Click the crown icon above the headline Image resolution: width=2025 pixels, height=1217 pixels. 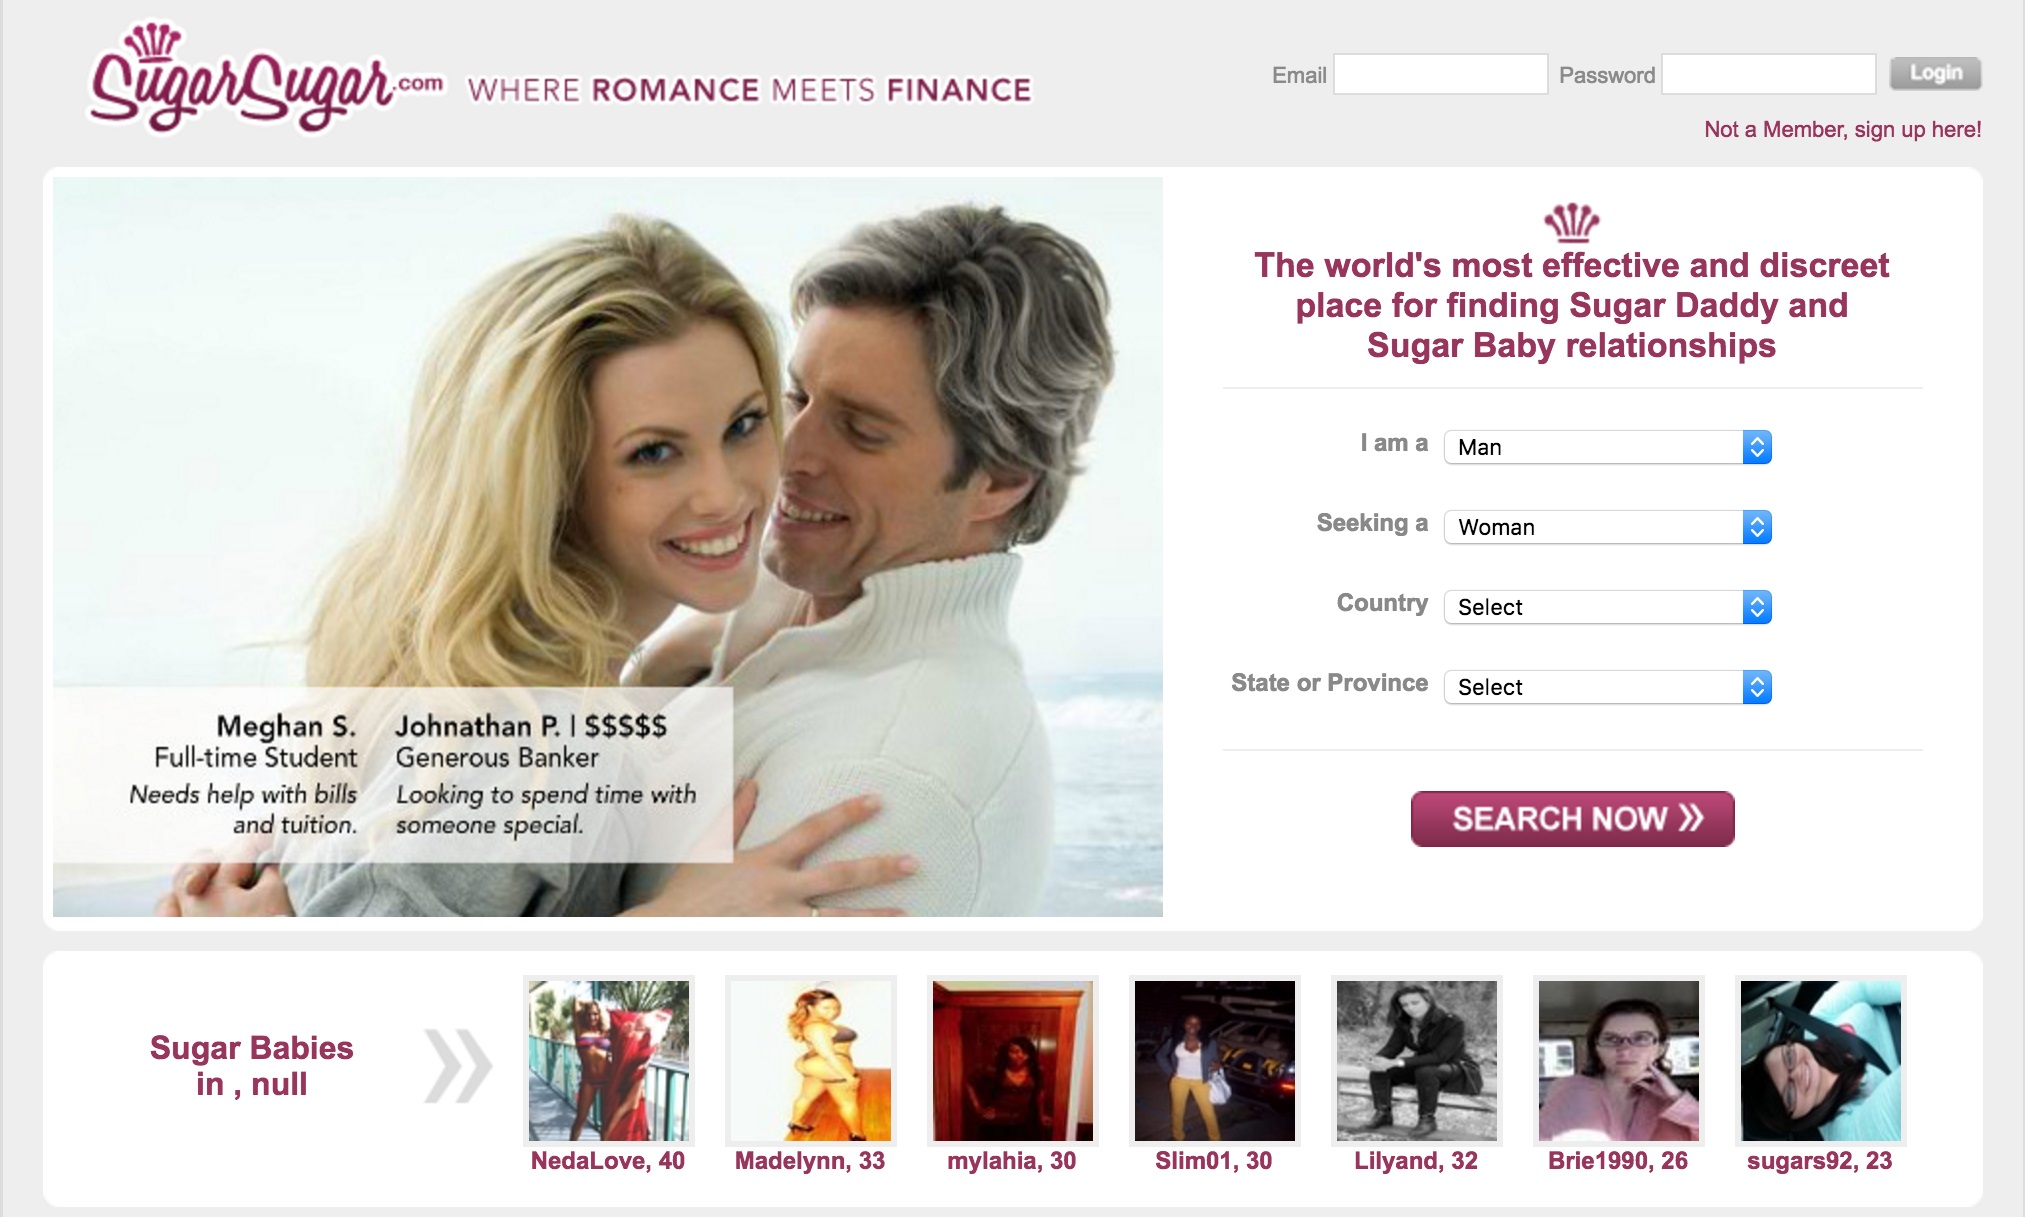click(x=1571, y=222)
